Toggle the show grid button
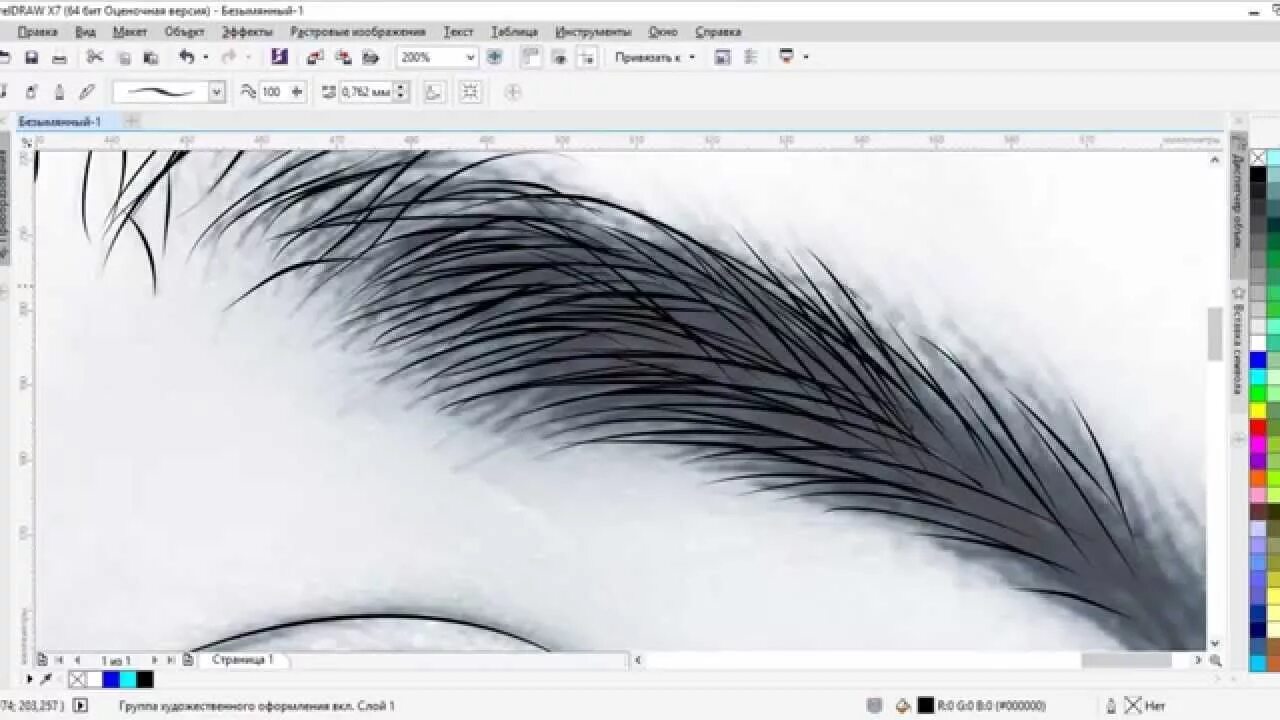 click(x=559, y=57)
